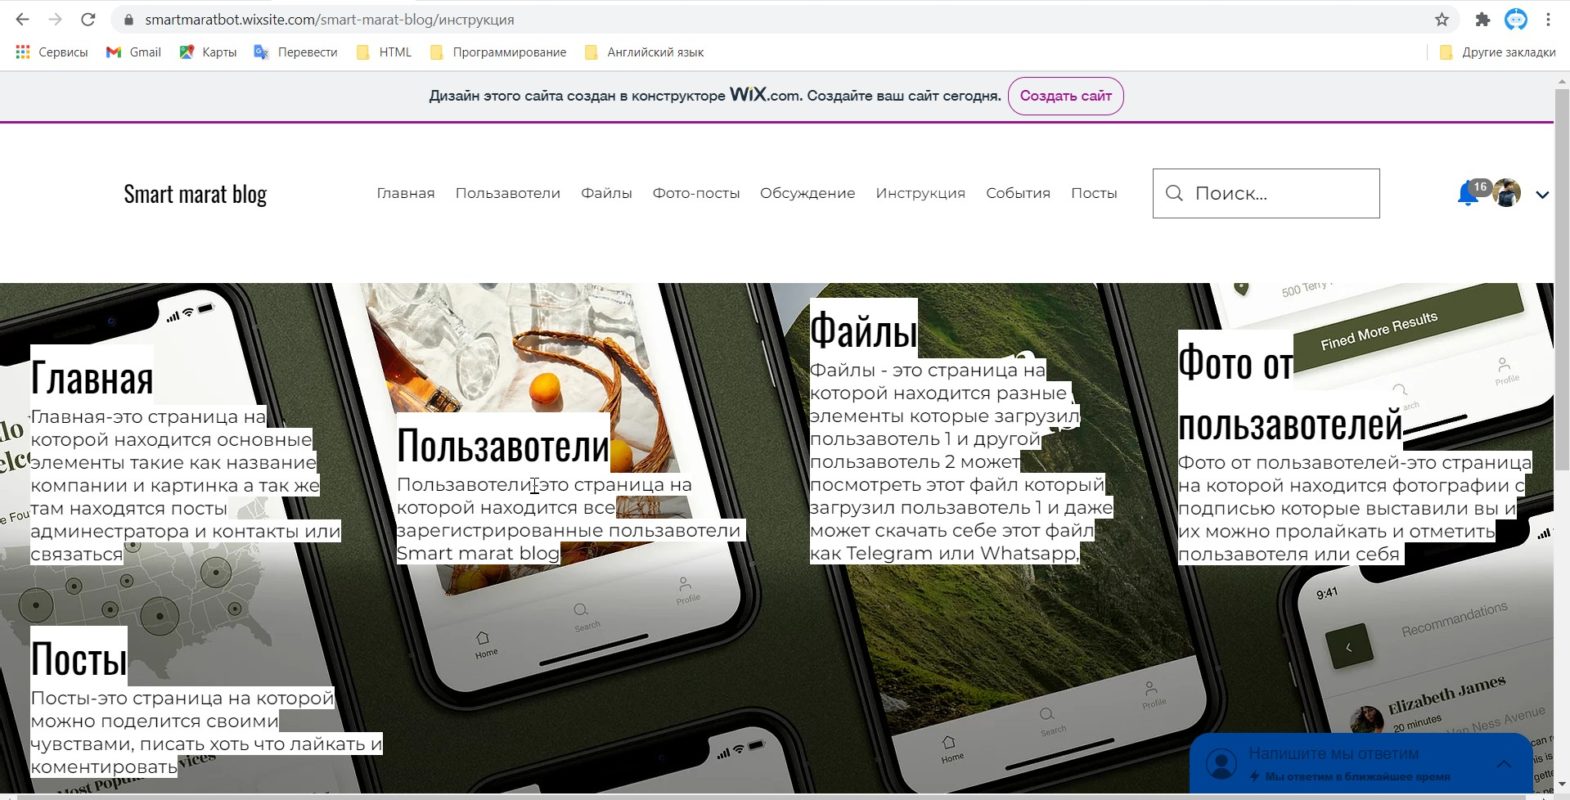The width and height of the screenshot is (1570, 800).
Task: Reload the page
Action: point(88,19)
